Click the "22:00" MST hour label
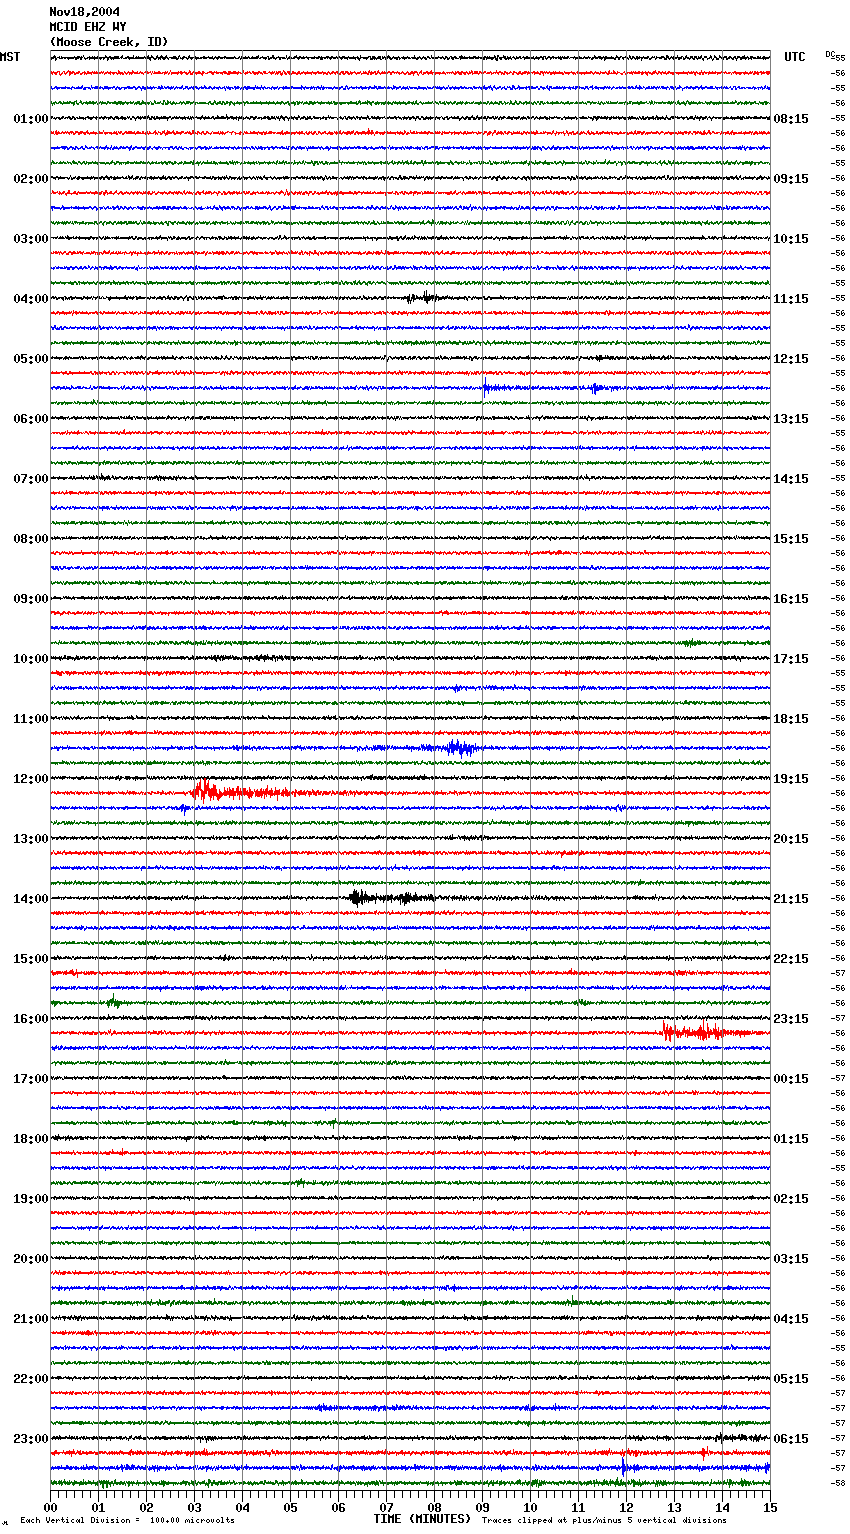The height and width of the screenshot is (1534, 850). point(31,1379)
